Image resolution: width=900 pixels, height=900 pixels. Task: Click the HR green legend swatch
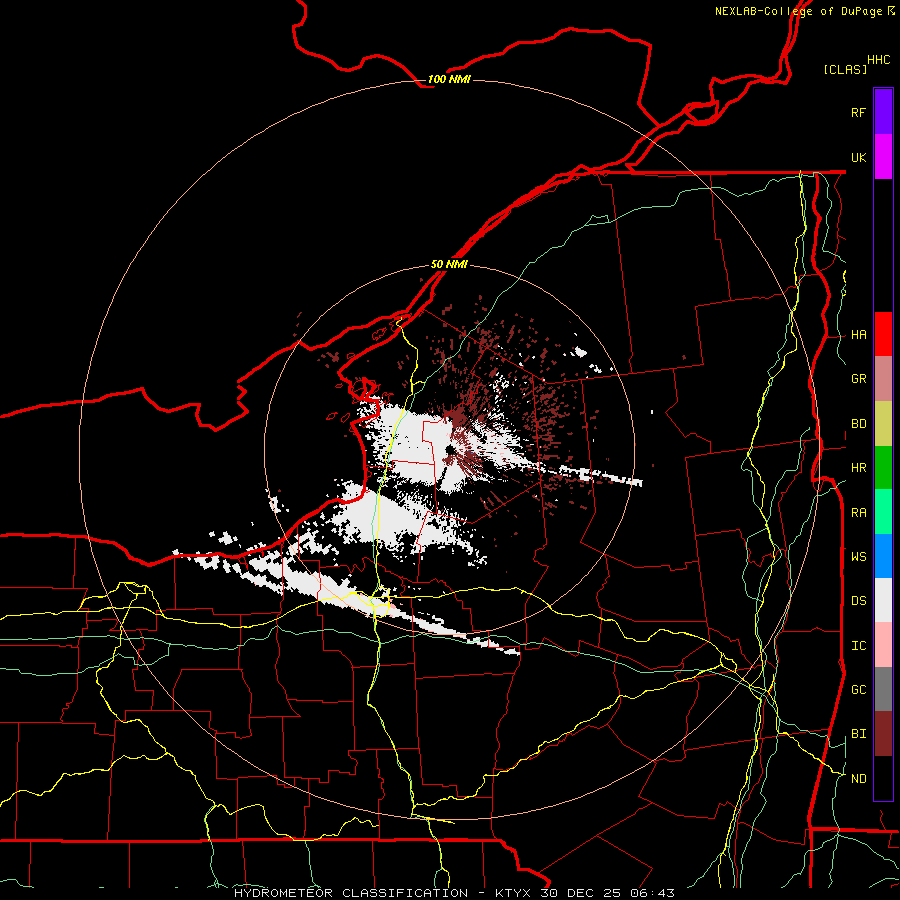pos(883,468)
